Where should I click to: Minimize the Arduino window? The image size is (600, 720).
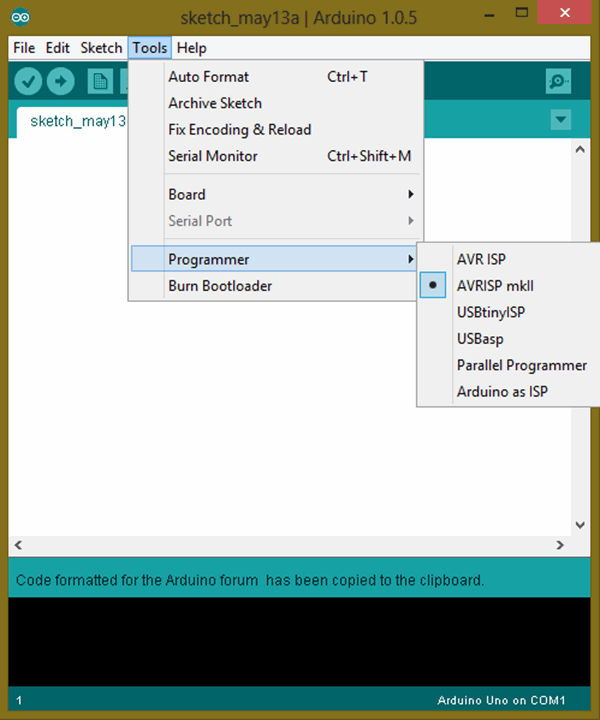489,16
